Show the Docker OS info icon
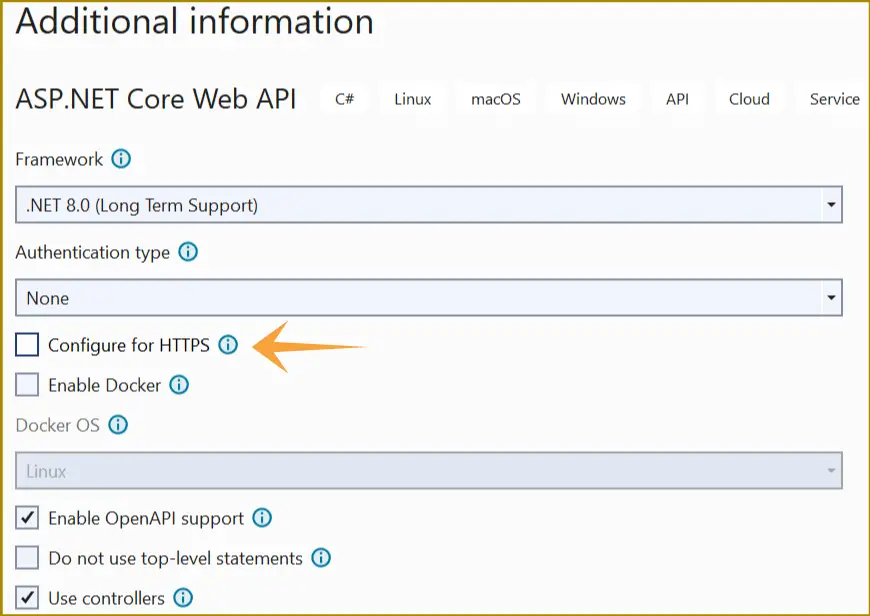 click(x=118, y=425)
